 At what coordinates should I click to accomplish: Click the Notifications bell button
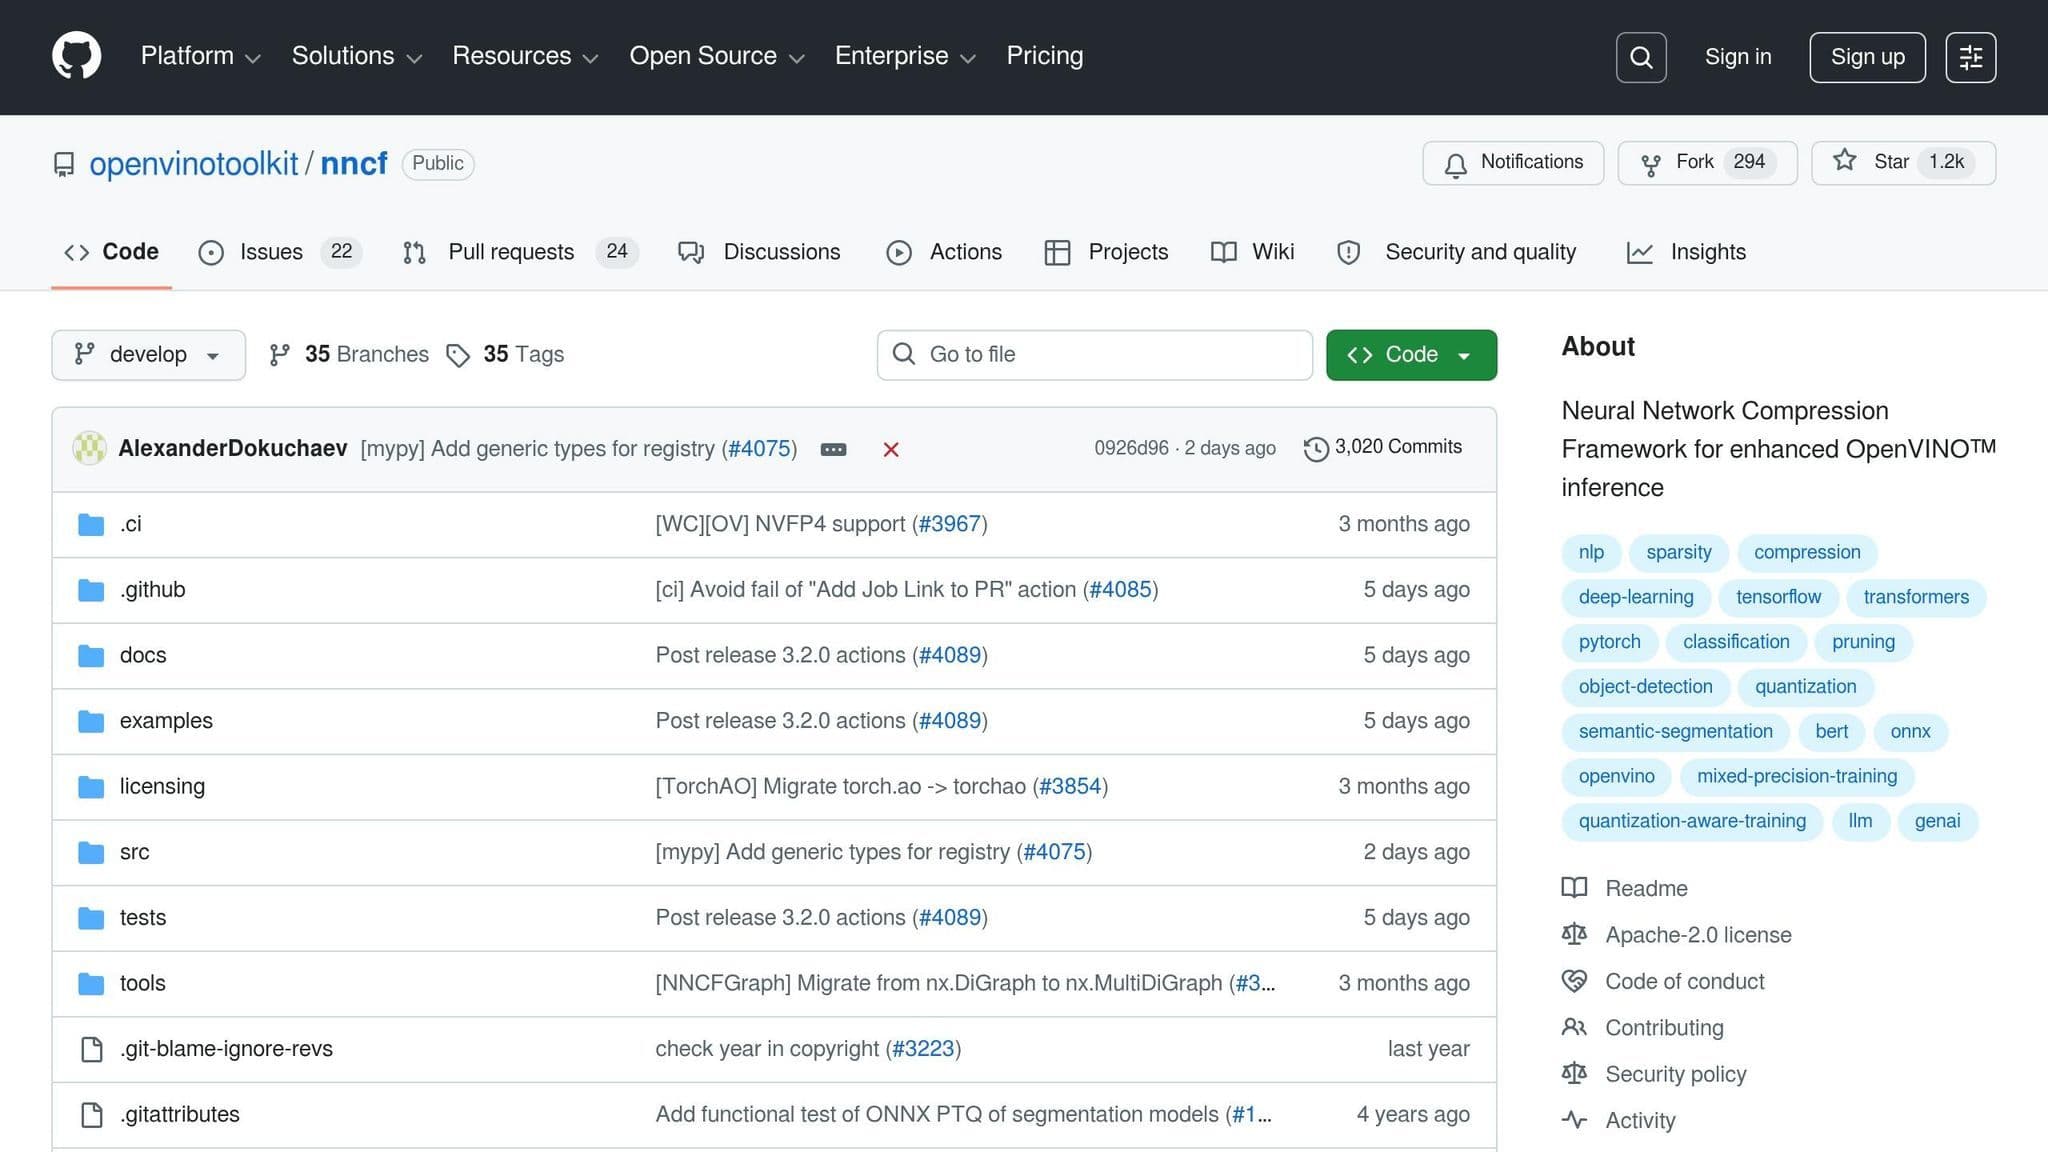1513,163
